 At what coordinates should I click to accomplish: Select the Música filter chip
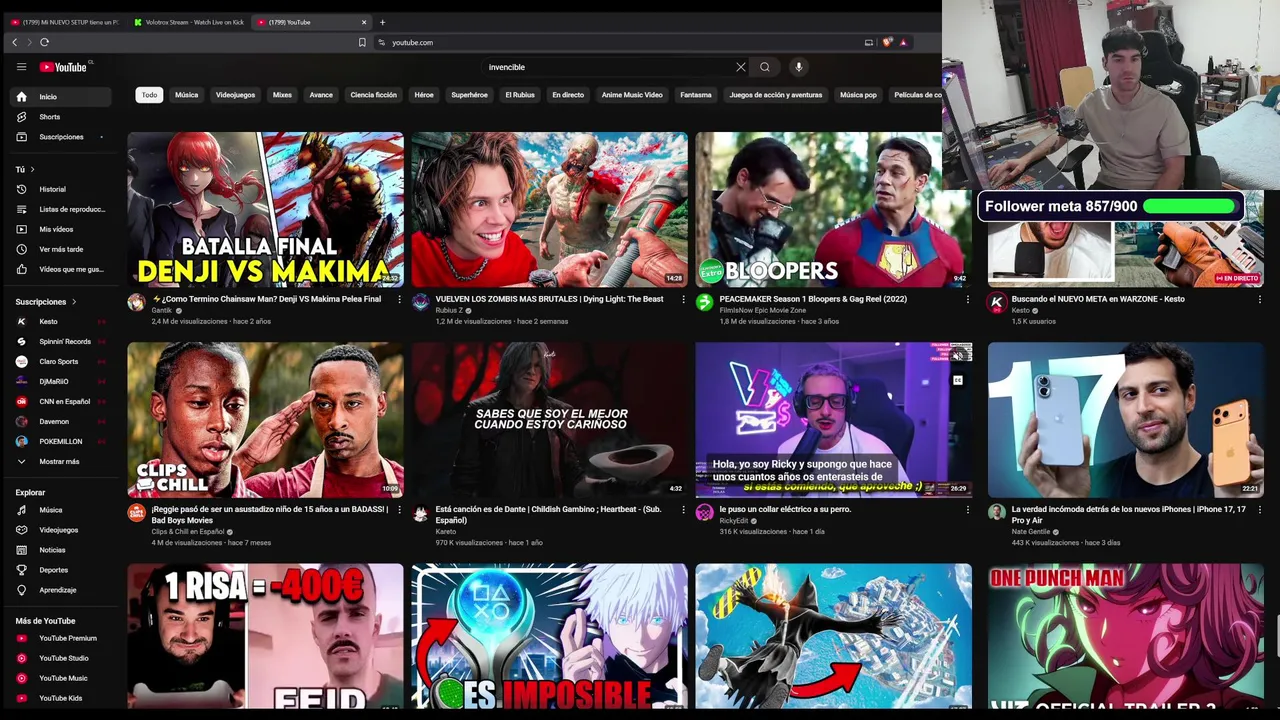point(186,95)
